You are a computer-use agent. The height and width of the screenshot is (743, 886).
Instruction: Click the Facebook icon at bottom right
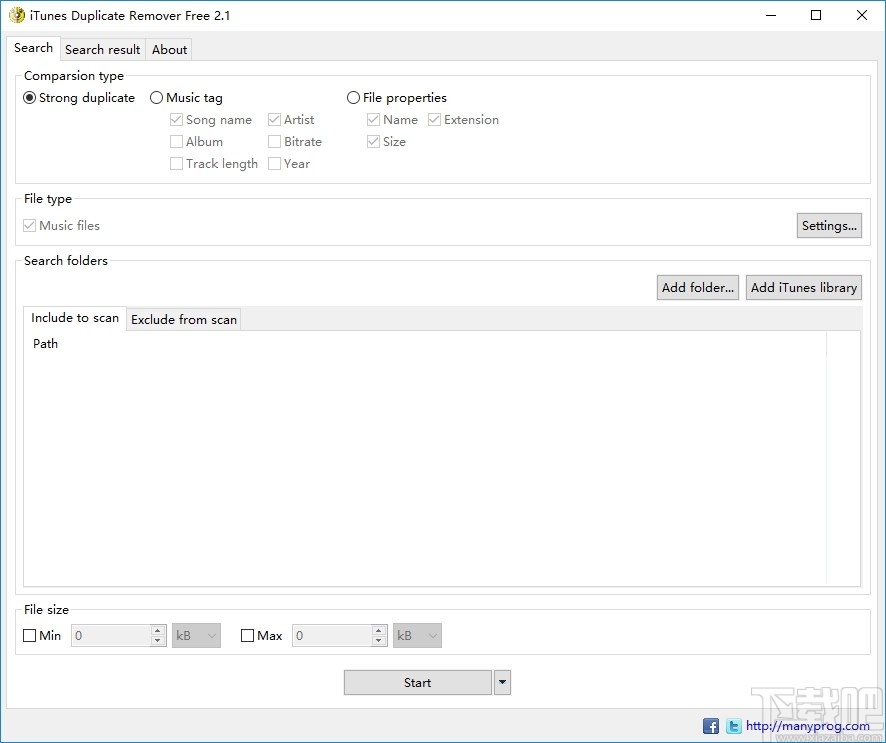tap(710, 726)
